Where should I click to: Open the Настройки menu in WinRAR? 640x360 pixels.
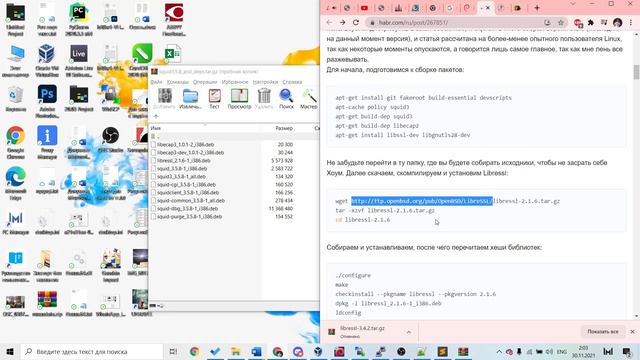coord(265,82)
